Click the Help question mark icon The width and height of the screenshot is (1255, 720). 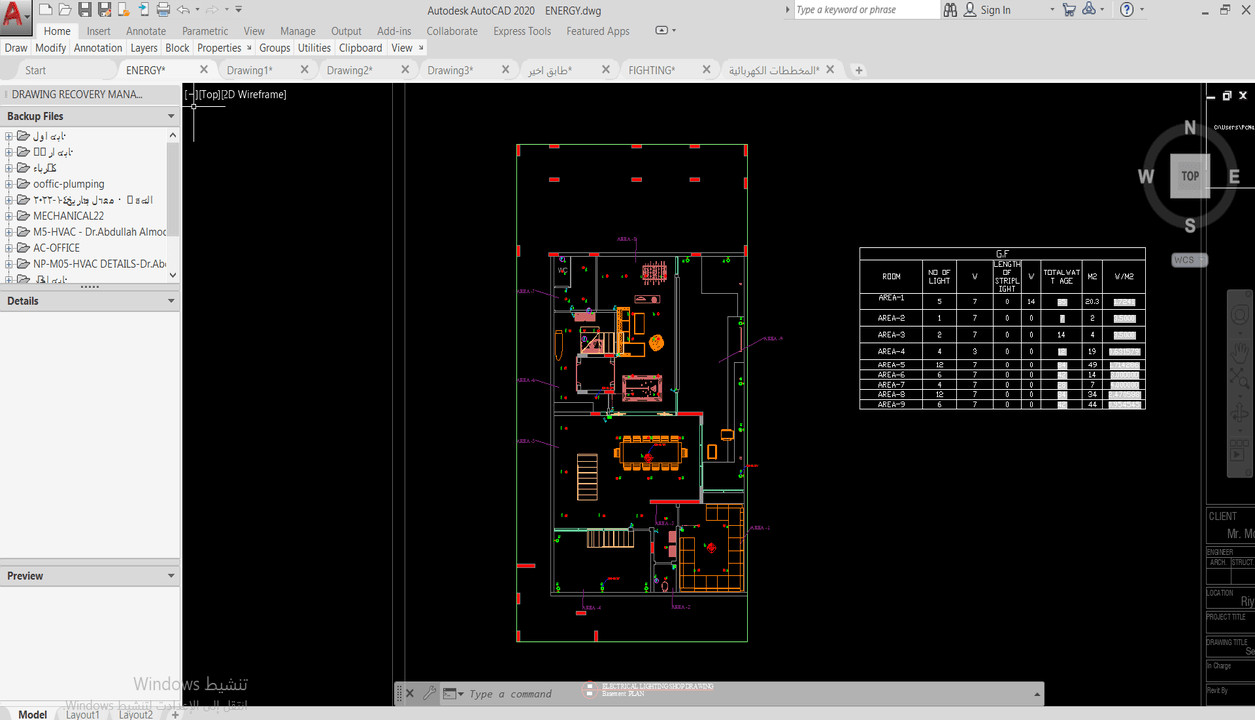(x=1127, y=10)
